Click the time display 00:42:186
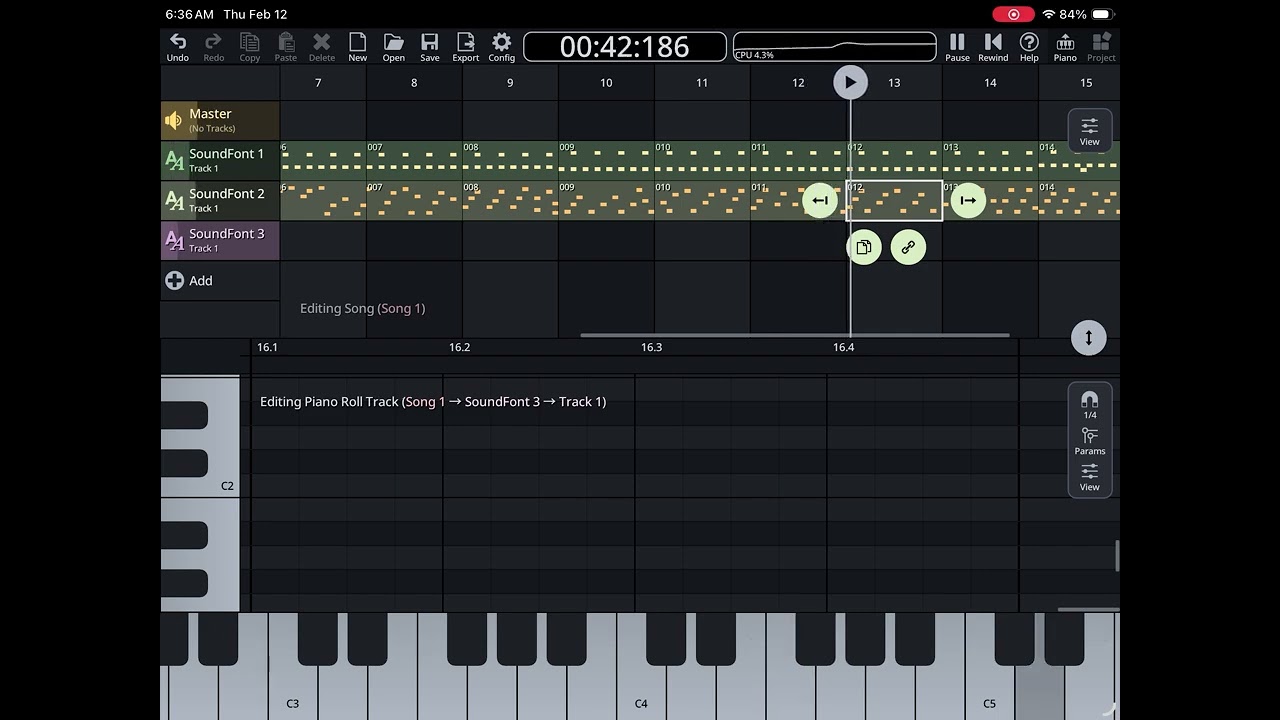The image size is (1280, 720). click(x=625, y=47)
